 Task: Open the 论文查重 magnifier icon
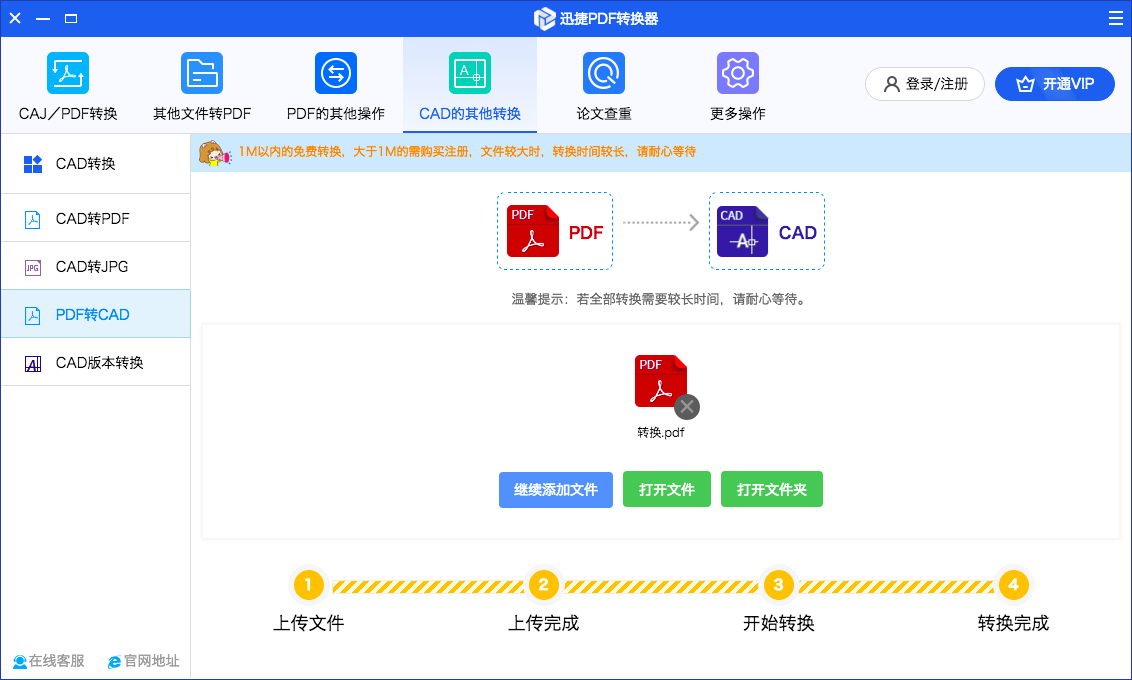coord(604,73)
